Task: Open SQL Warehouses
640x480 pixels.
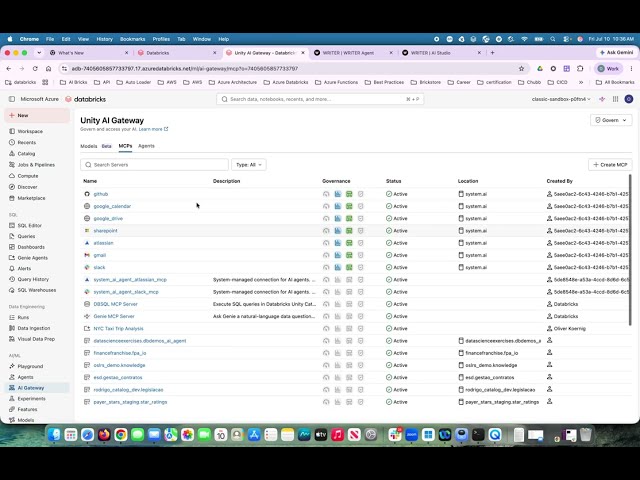Action: [37, 290]
